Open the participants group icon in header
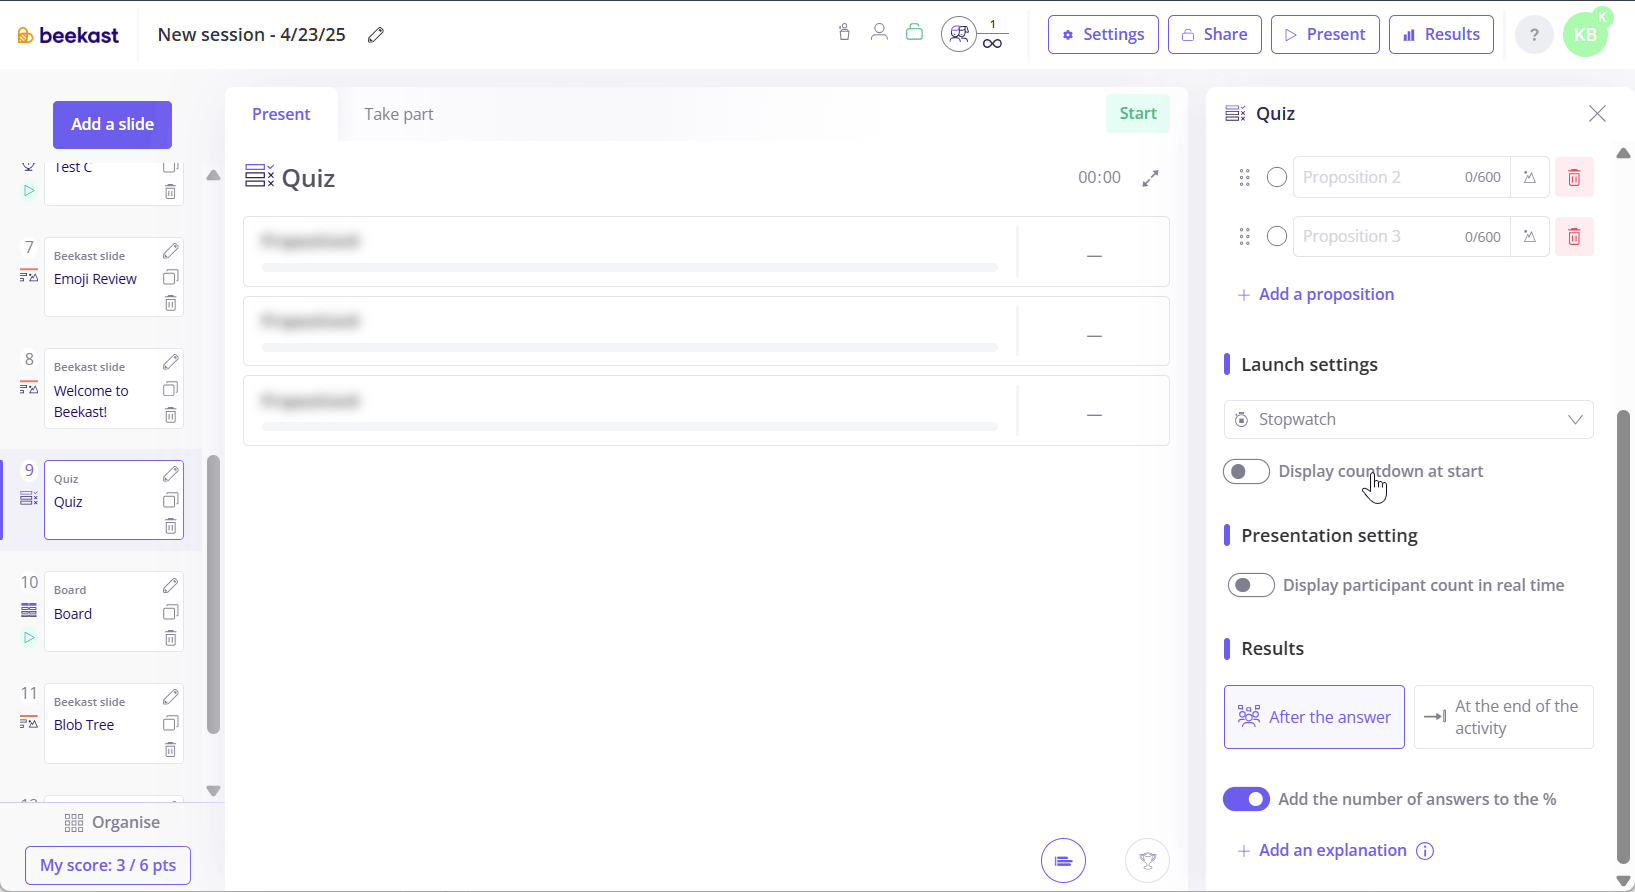 (958, 35)
